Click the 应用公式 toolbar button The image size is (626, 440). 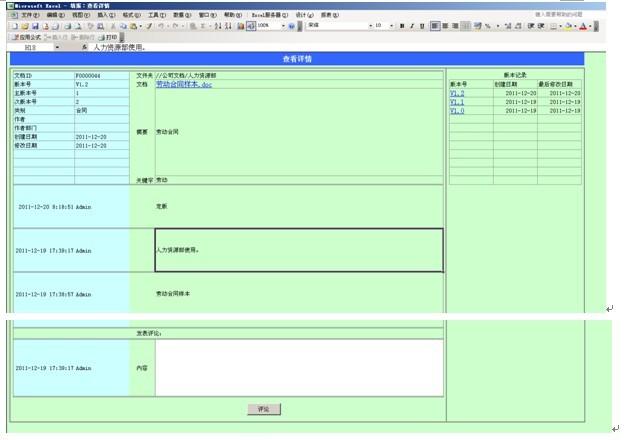[27, 37]
